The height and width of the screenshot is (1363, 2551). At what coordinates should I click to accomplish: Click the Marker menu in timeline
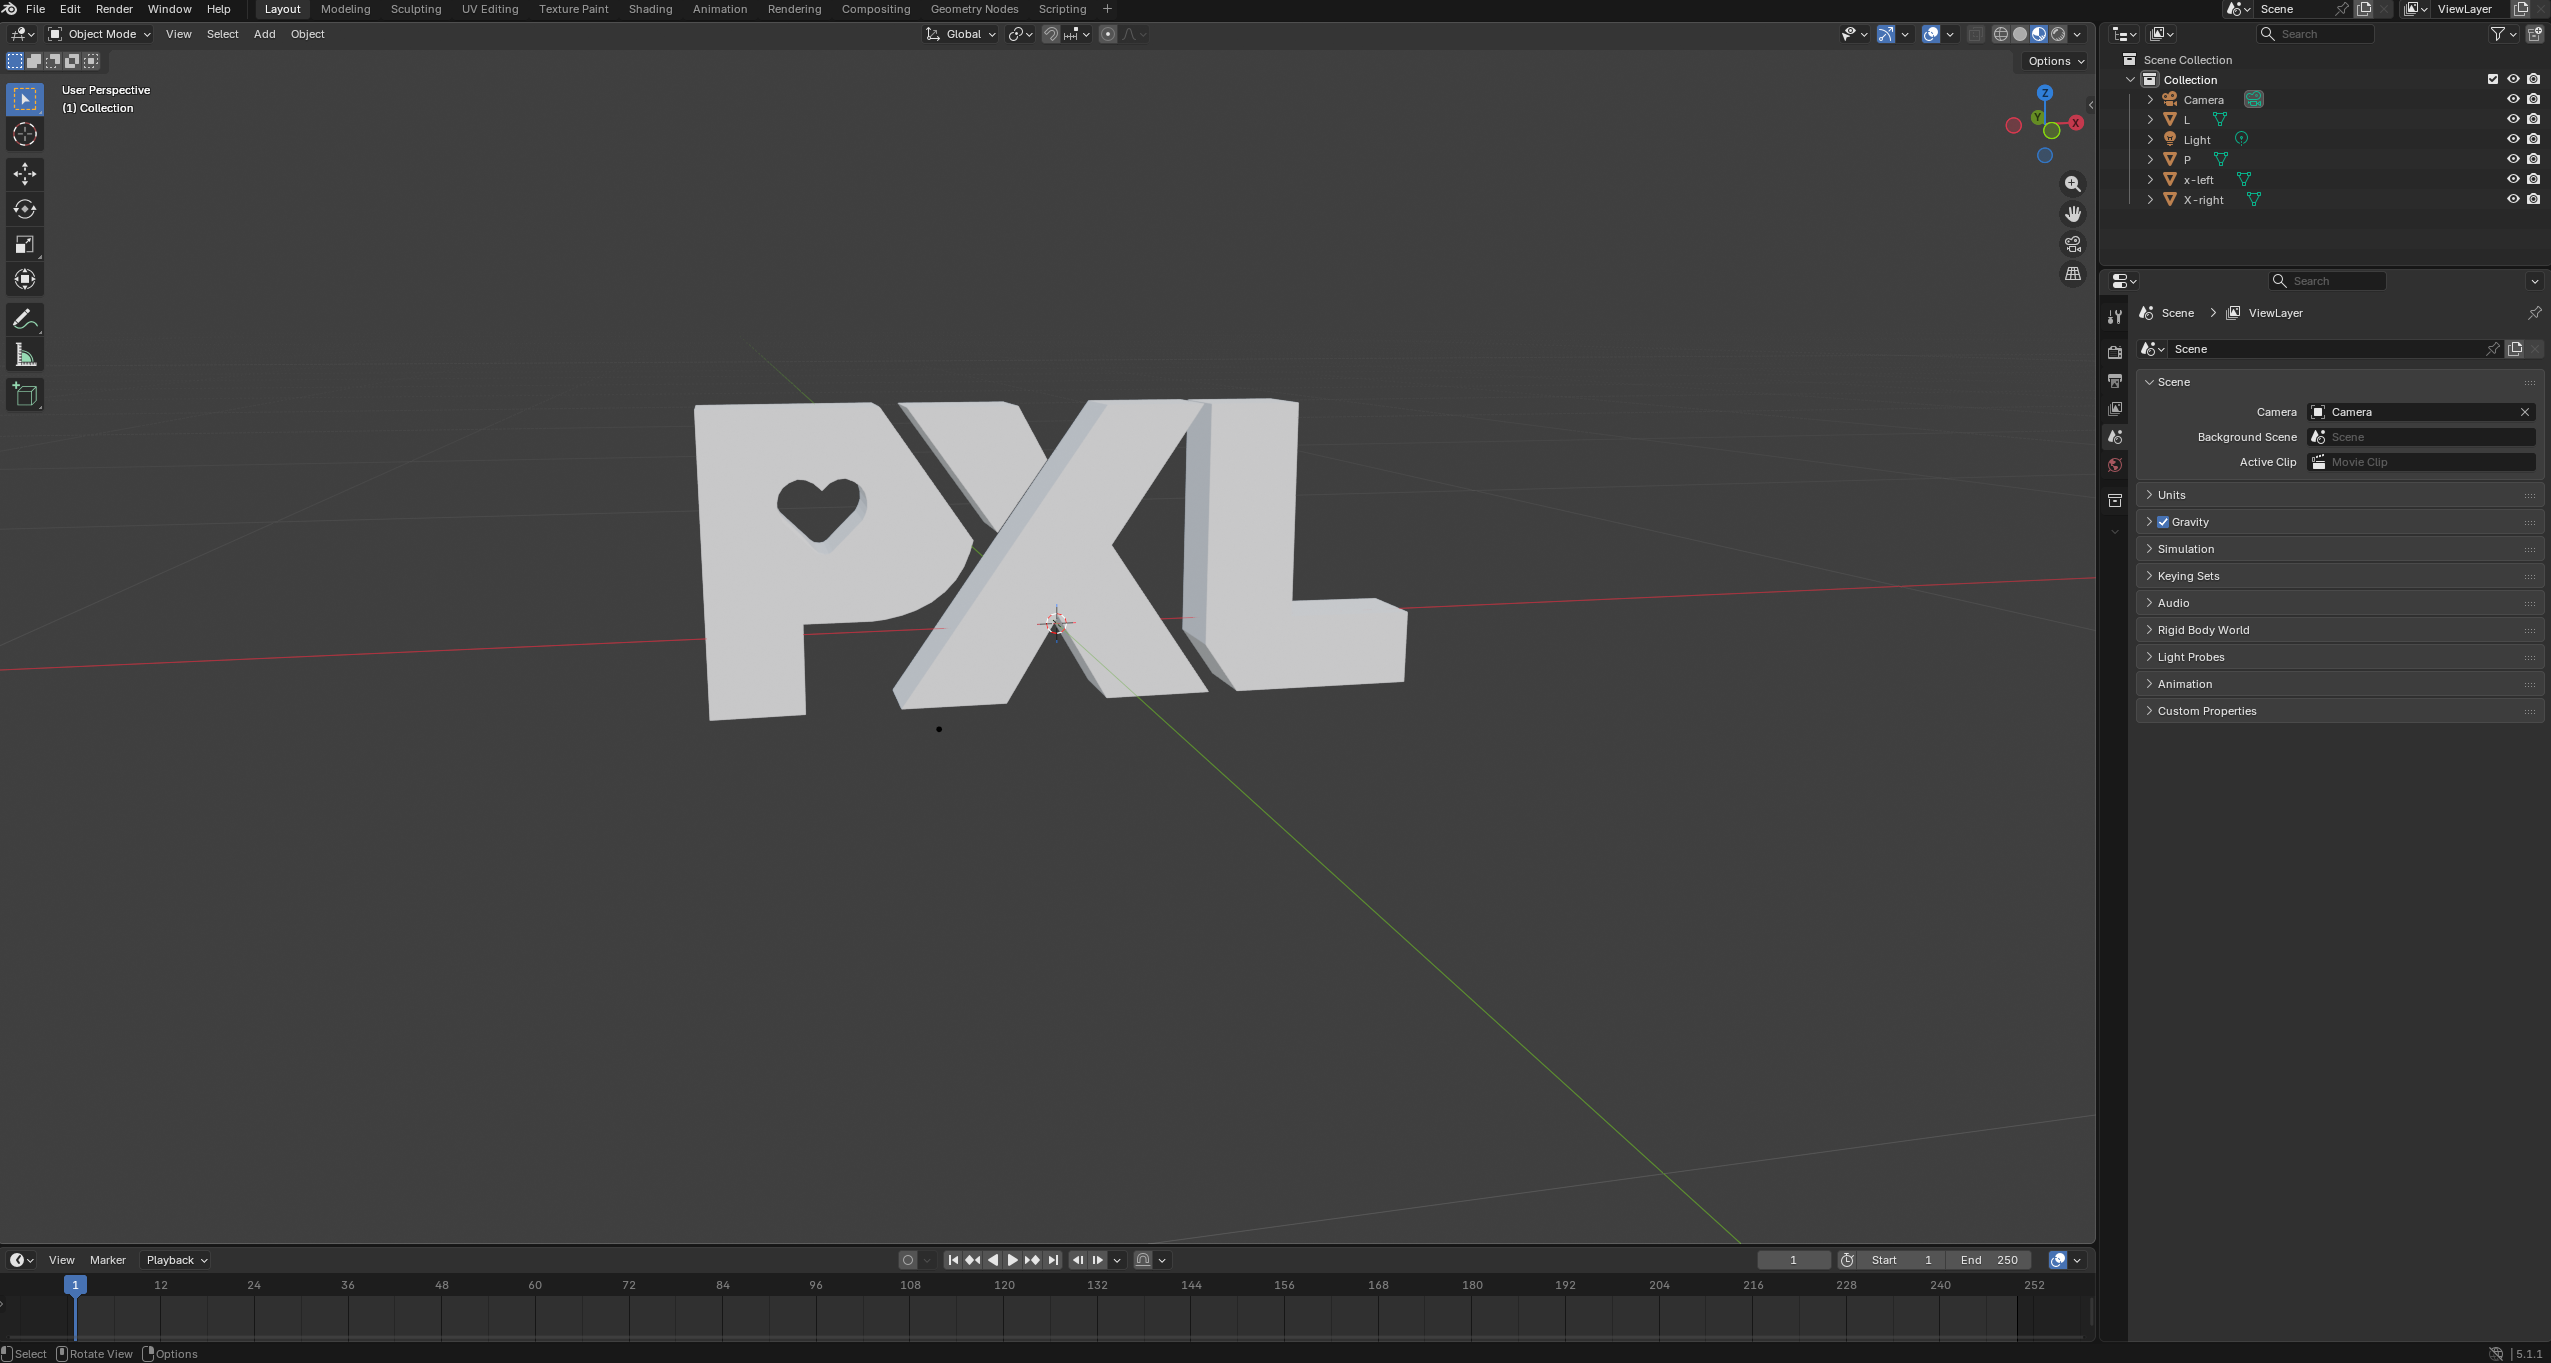(x=108, y=1260)
